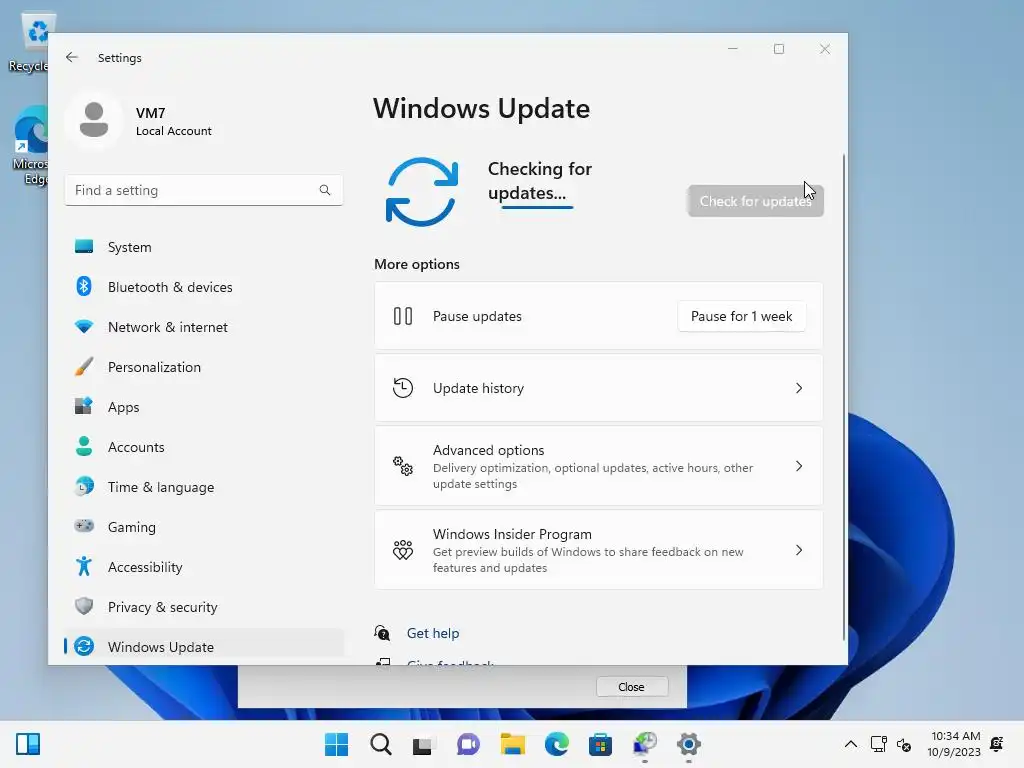1024x768 pixels.
Task: Click the Accessibility figure icon
Action: pyautogui.click(x=84, y=566)
